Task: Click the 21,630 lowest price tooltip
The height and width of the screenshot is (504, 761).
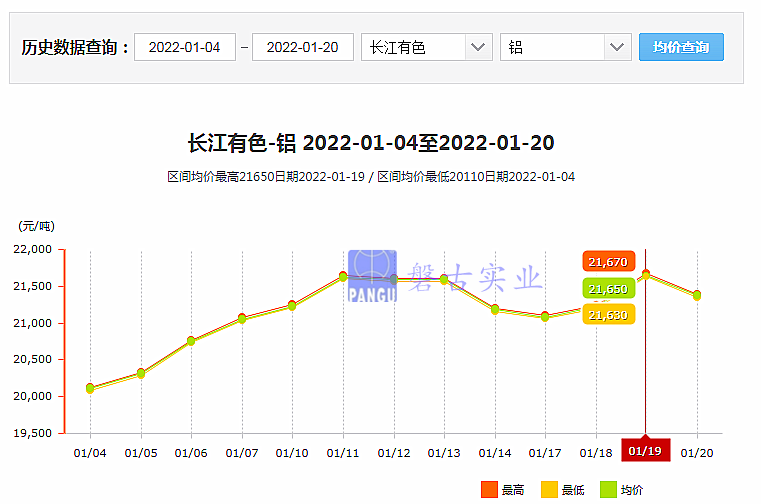Action: [609, 315]
